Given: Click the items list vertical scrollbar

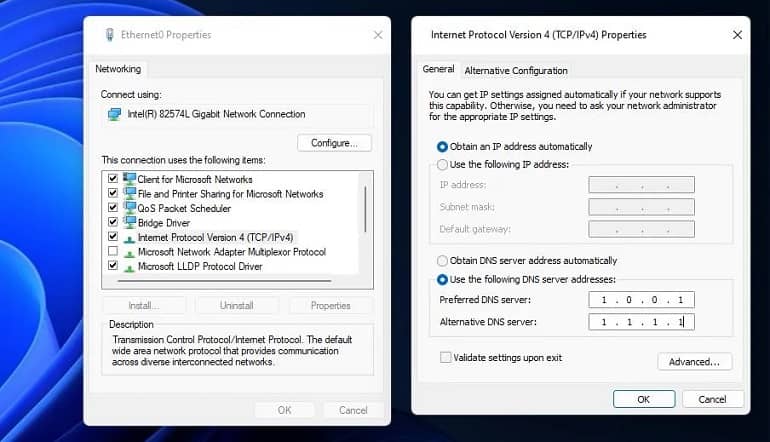Looking at the screenshot, I should coord(365,209).
